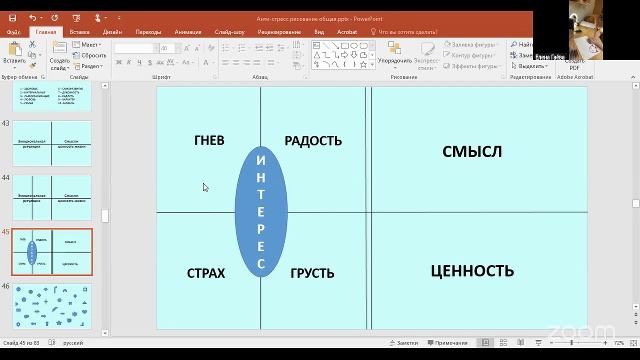This screenshot has height=360, width=640.
Task: Select slide 46 thumbnail
Action: click(x=52, y=307)
